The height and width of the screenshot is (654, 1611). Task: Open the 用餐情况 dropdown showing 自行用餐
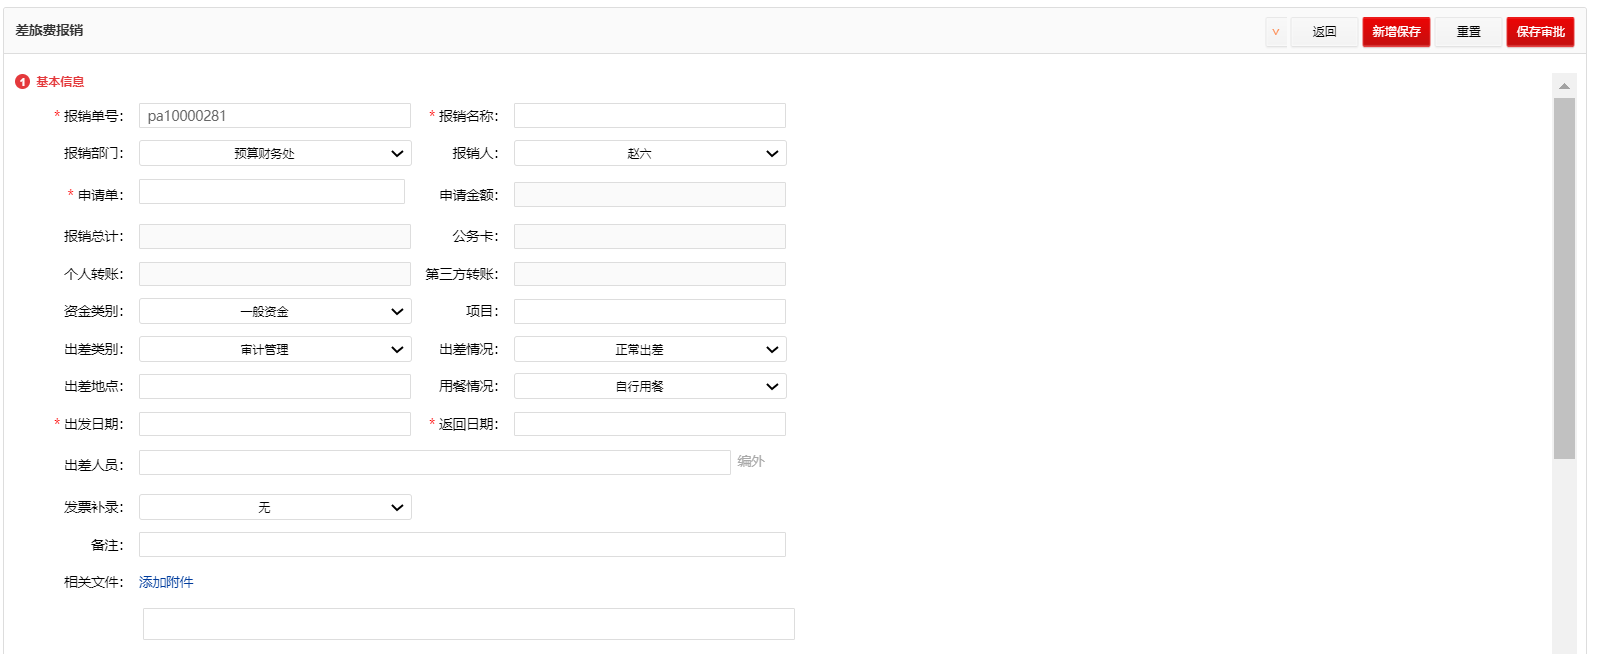coord(650,386)
